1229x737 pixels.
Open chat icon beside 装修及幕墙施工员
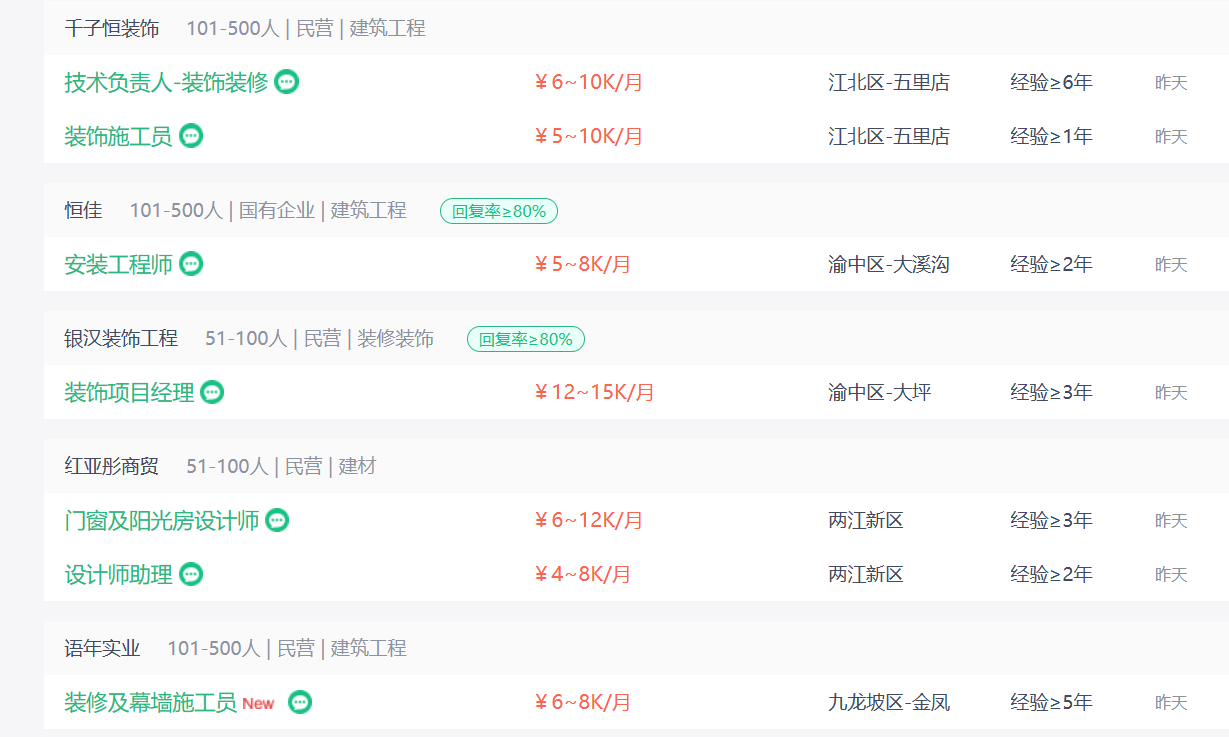coord(300,702)
